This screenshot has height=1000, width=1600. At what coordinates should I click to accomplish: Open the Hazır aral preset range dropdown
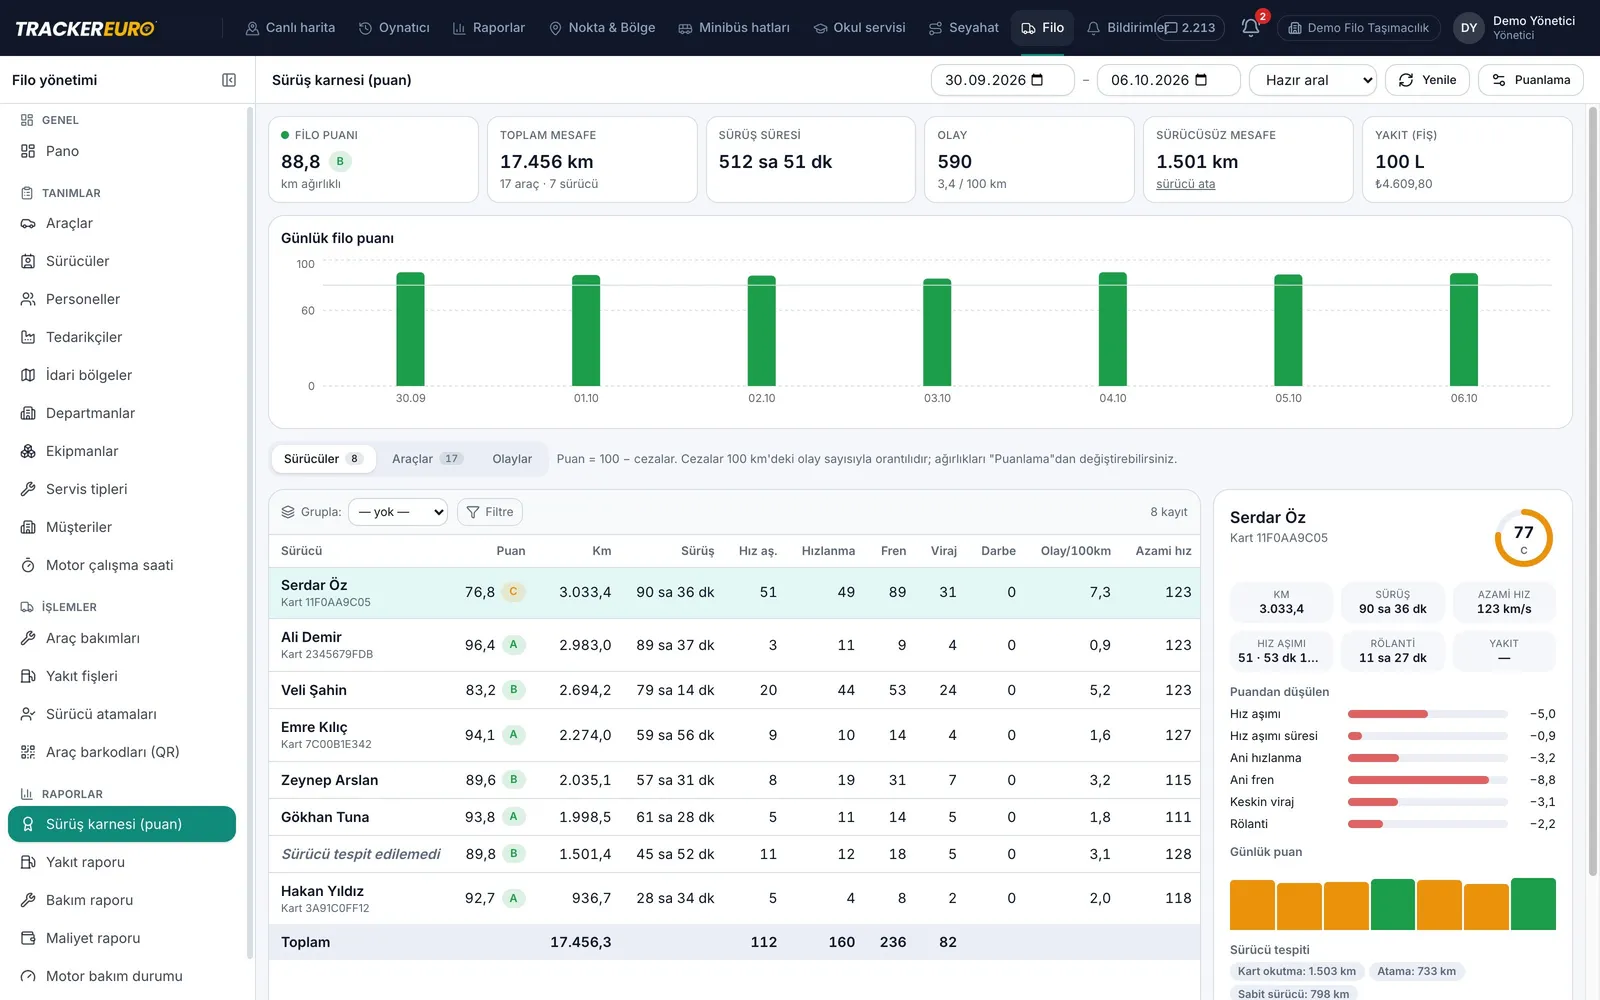tap(1313, 80)
